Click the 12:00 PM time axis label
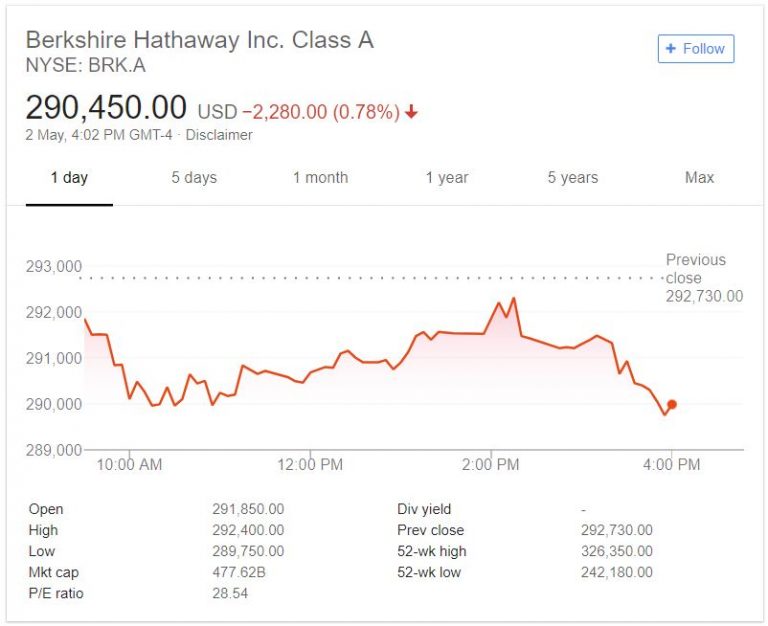Screen dimensions: 768x626 (x=310, y=465)
